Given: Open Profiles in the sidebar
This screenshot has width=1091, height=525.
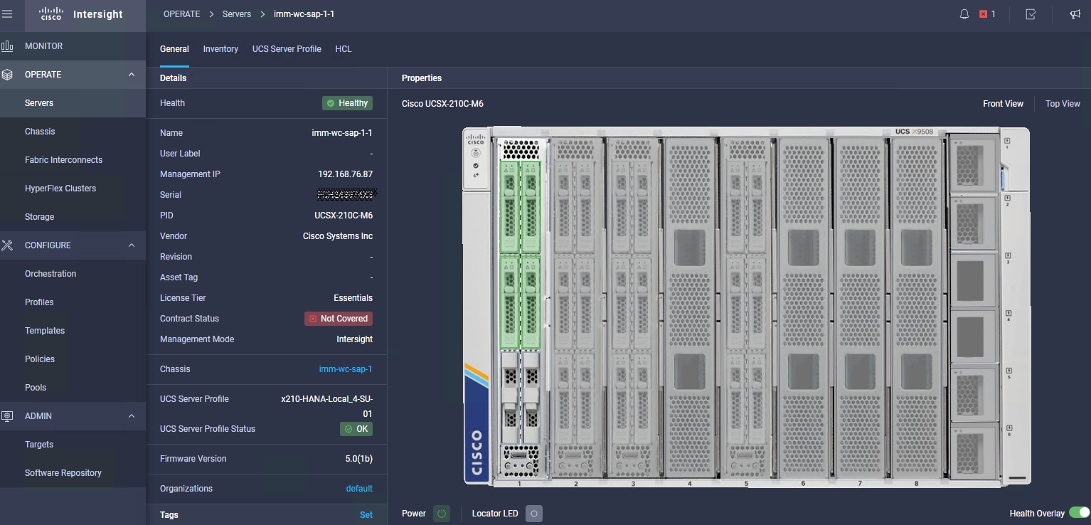Looking at the screenshot, I should click(39, 302).
